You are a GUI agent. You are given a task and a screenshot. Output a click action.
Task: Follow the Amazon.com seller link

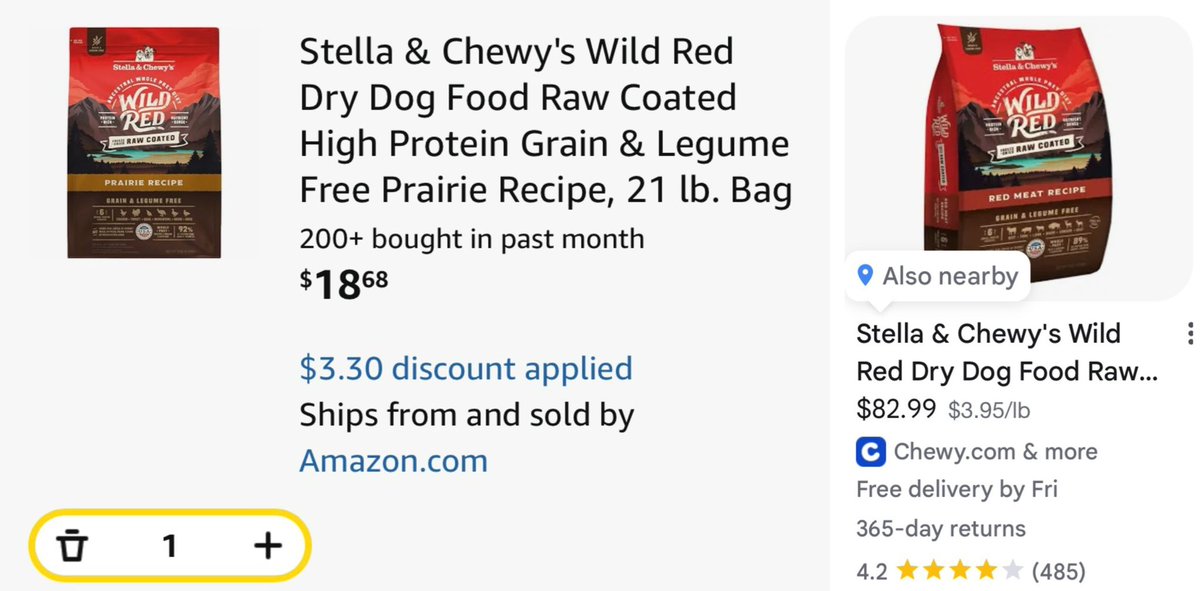[x=394, y=461]
